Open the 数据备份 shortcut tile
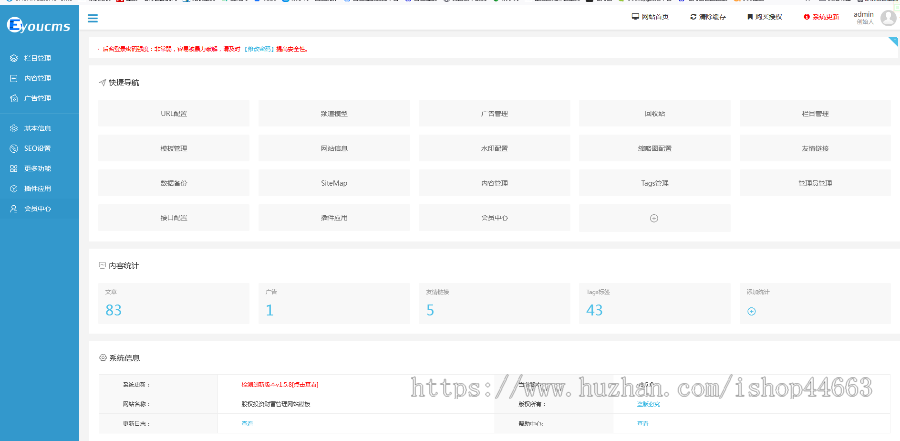The height and width of the screenshot is (441, 900). coord(173,183)
